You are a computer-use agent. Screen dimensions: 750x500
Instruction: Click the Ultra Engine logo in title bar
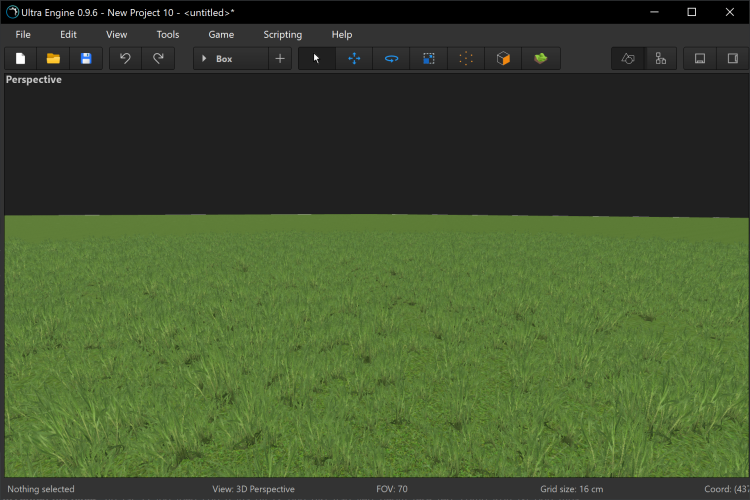tap(12, 12)
